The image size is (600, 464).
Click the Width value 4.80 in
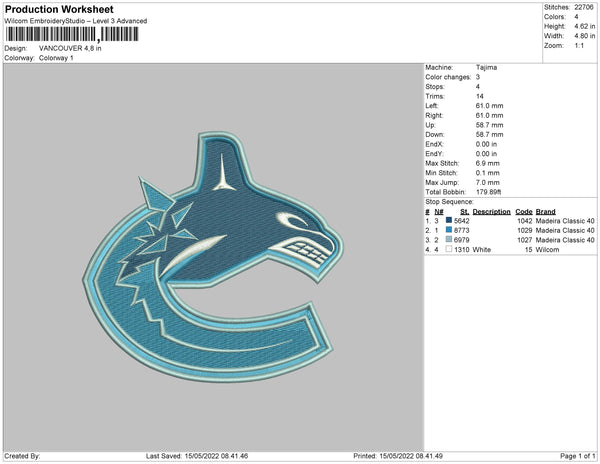point(584,36)
